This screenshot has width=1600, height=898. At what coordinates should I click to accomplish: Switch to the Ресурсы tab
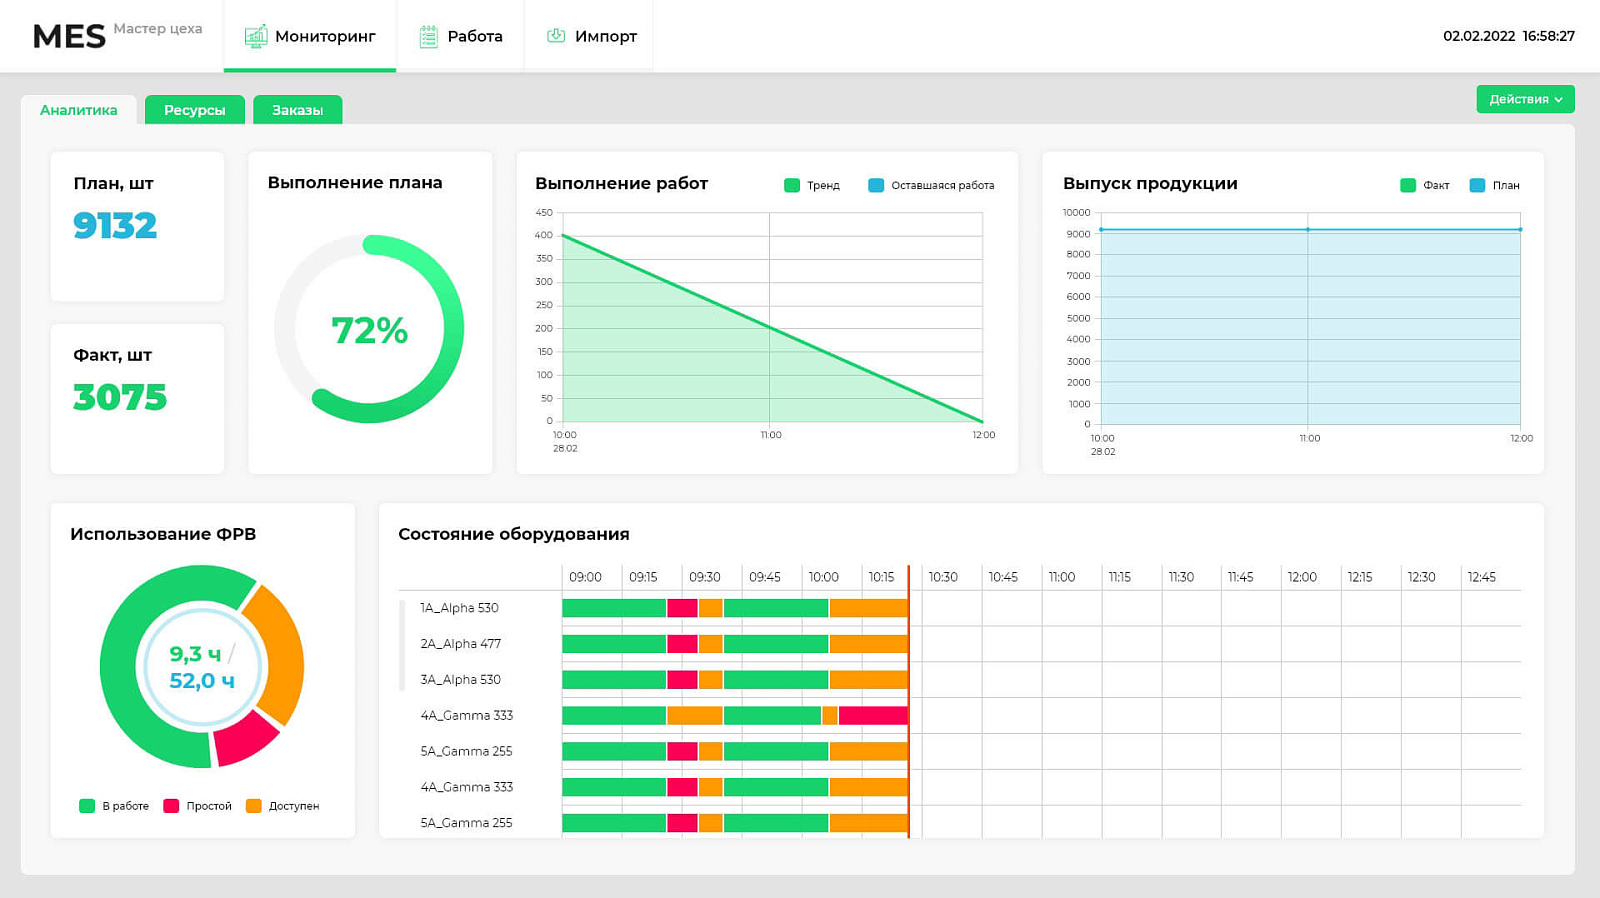pos(195,110)
